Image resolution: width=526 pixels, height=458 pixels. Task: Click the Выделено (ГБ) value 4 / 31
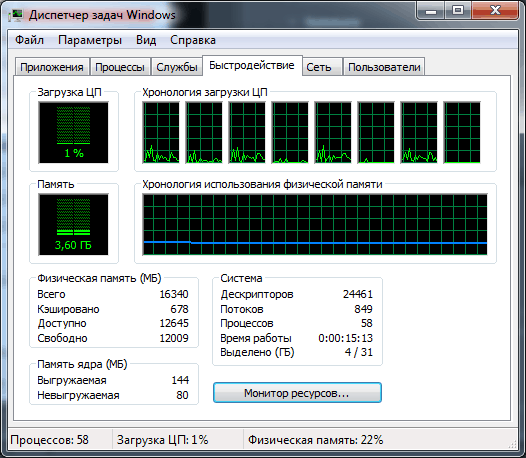point(359,352)
